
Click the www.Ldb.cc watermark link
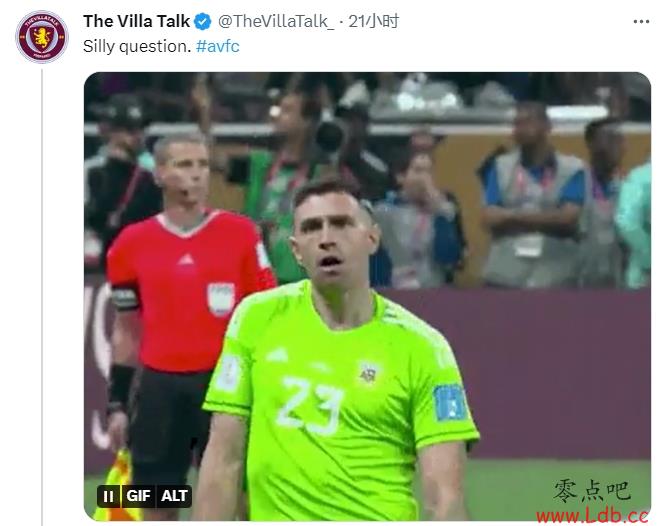coord(593,516)
